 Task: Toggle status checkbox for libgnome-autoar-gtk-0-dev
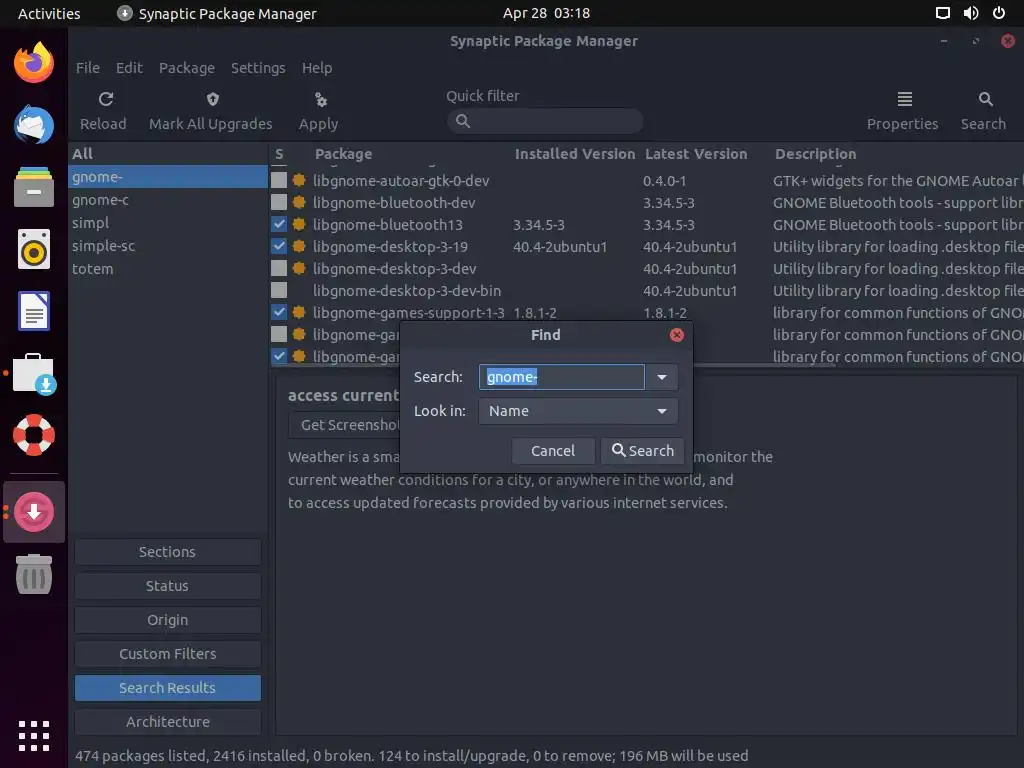point(279,180)
